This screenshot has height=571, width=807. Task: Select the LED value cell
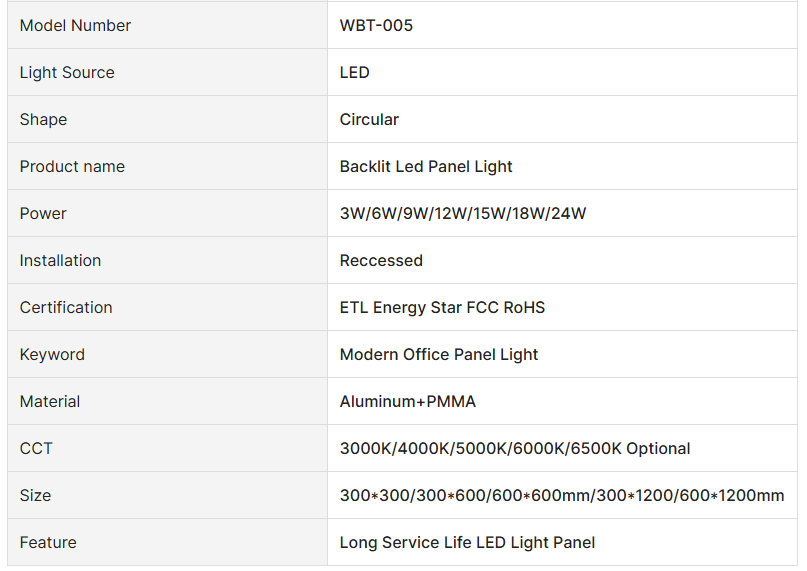tap(355, 72)
